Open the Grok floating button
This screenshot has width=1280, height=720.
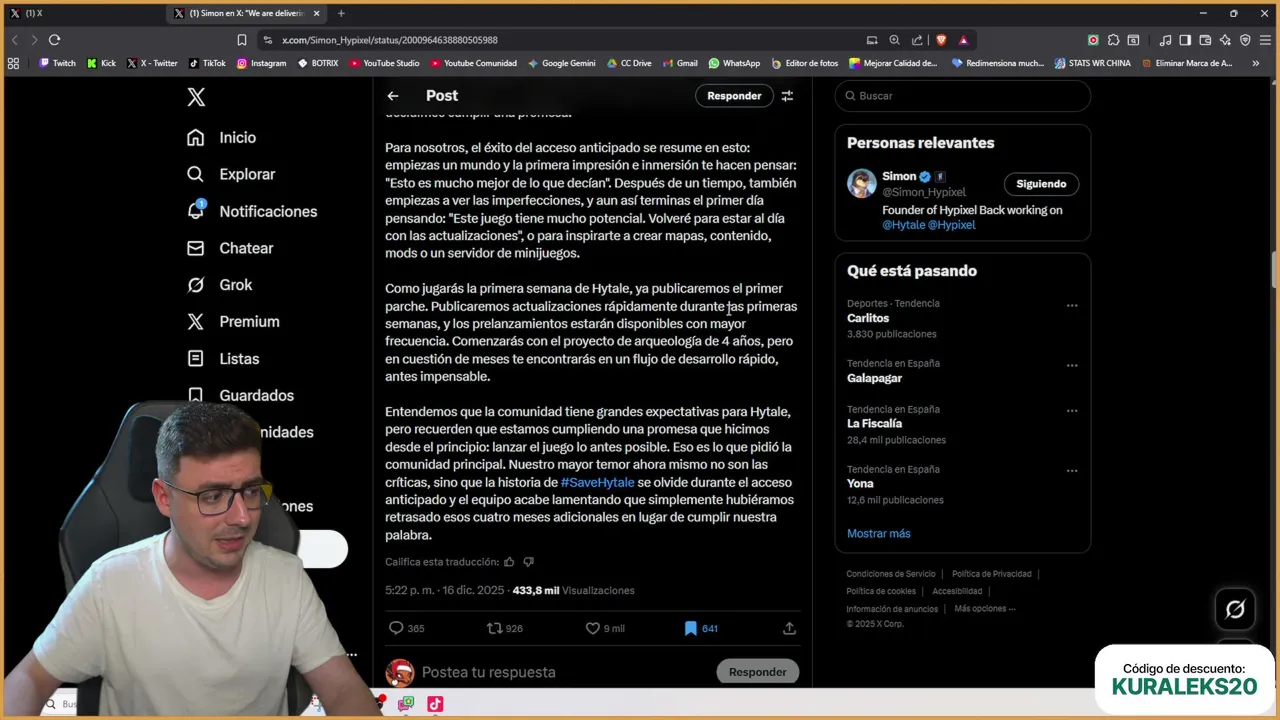point(1235,609)
